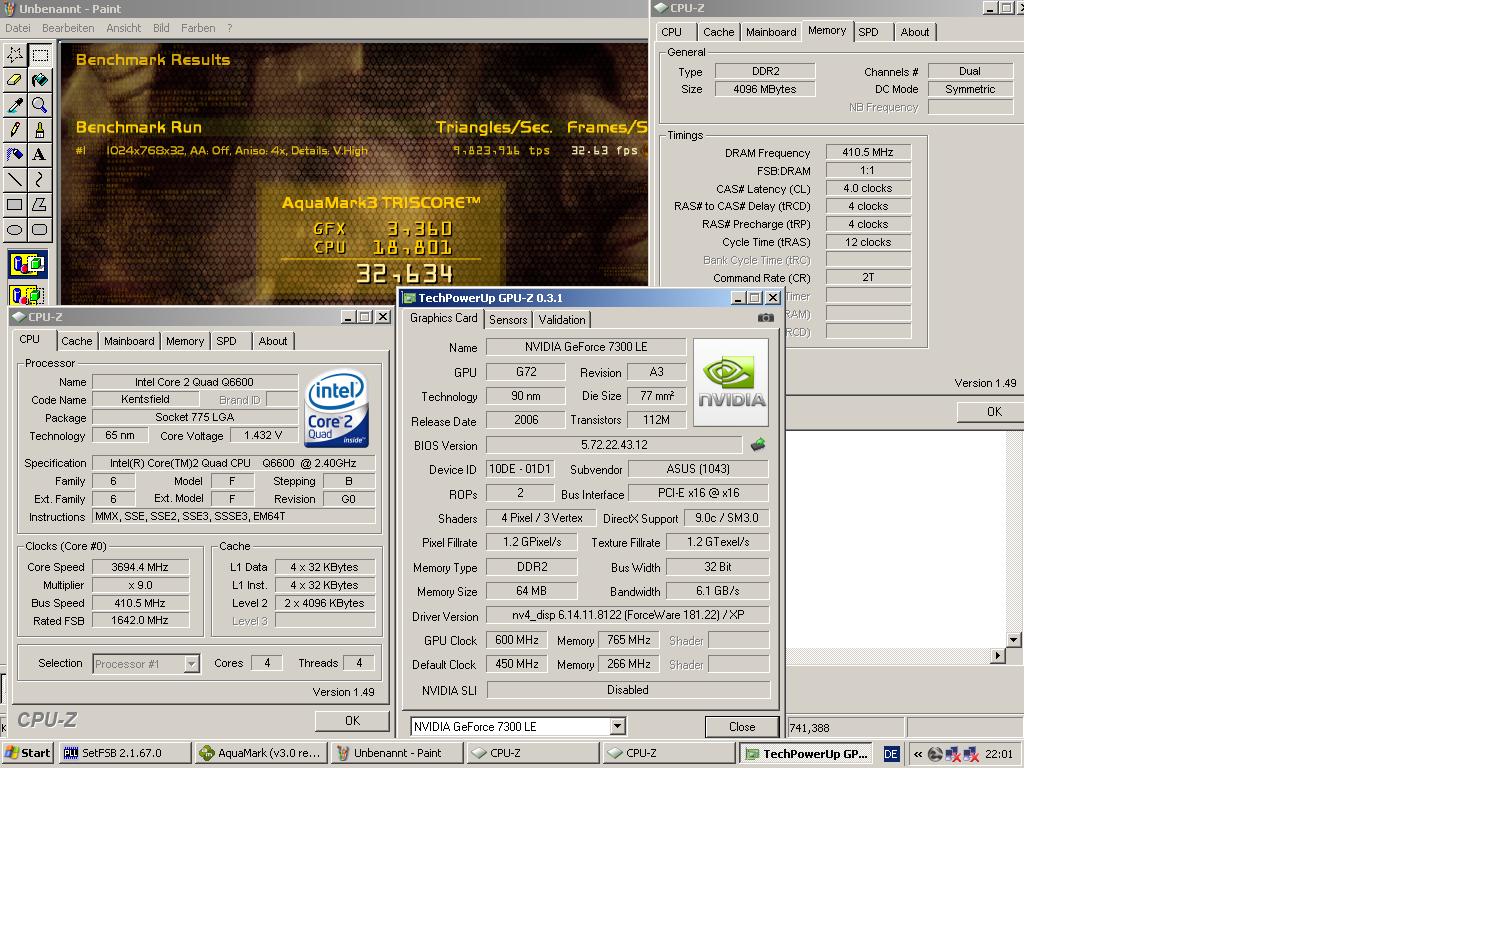Open About tab in CPU-Z memory window

pyautogui.click(x=915, y=32)
